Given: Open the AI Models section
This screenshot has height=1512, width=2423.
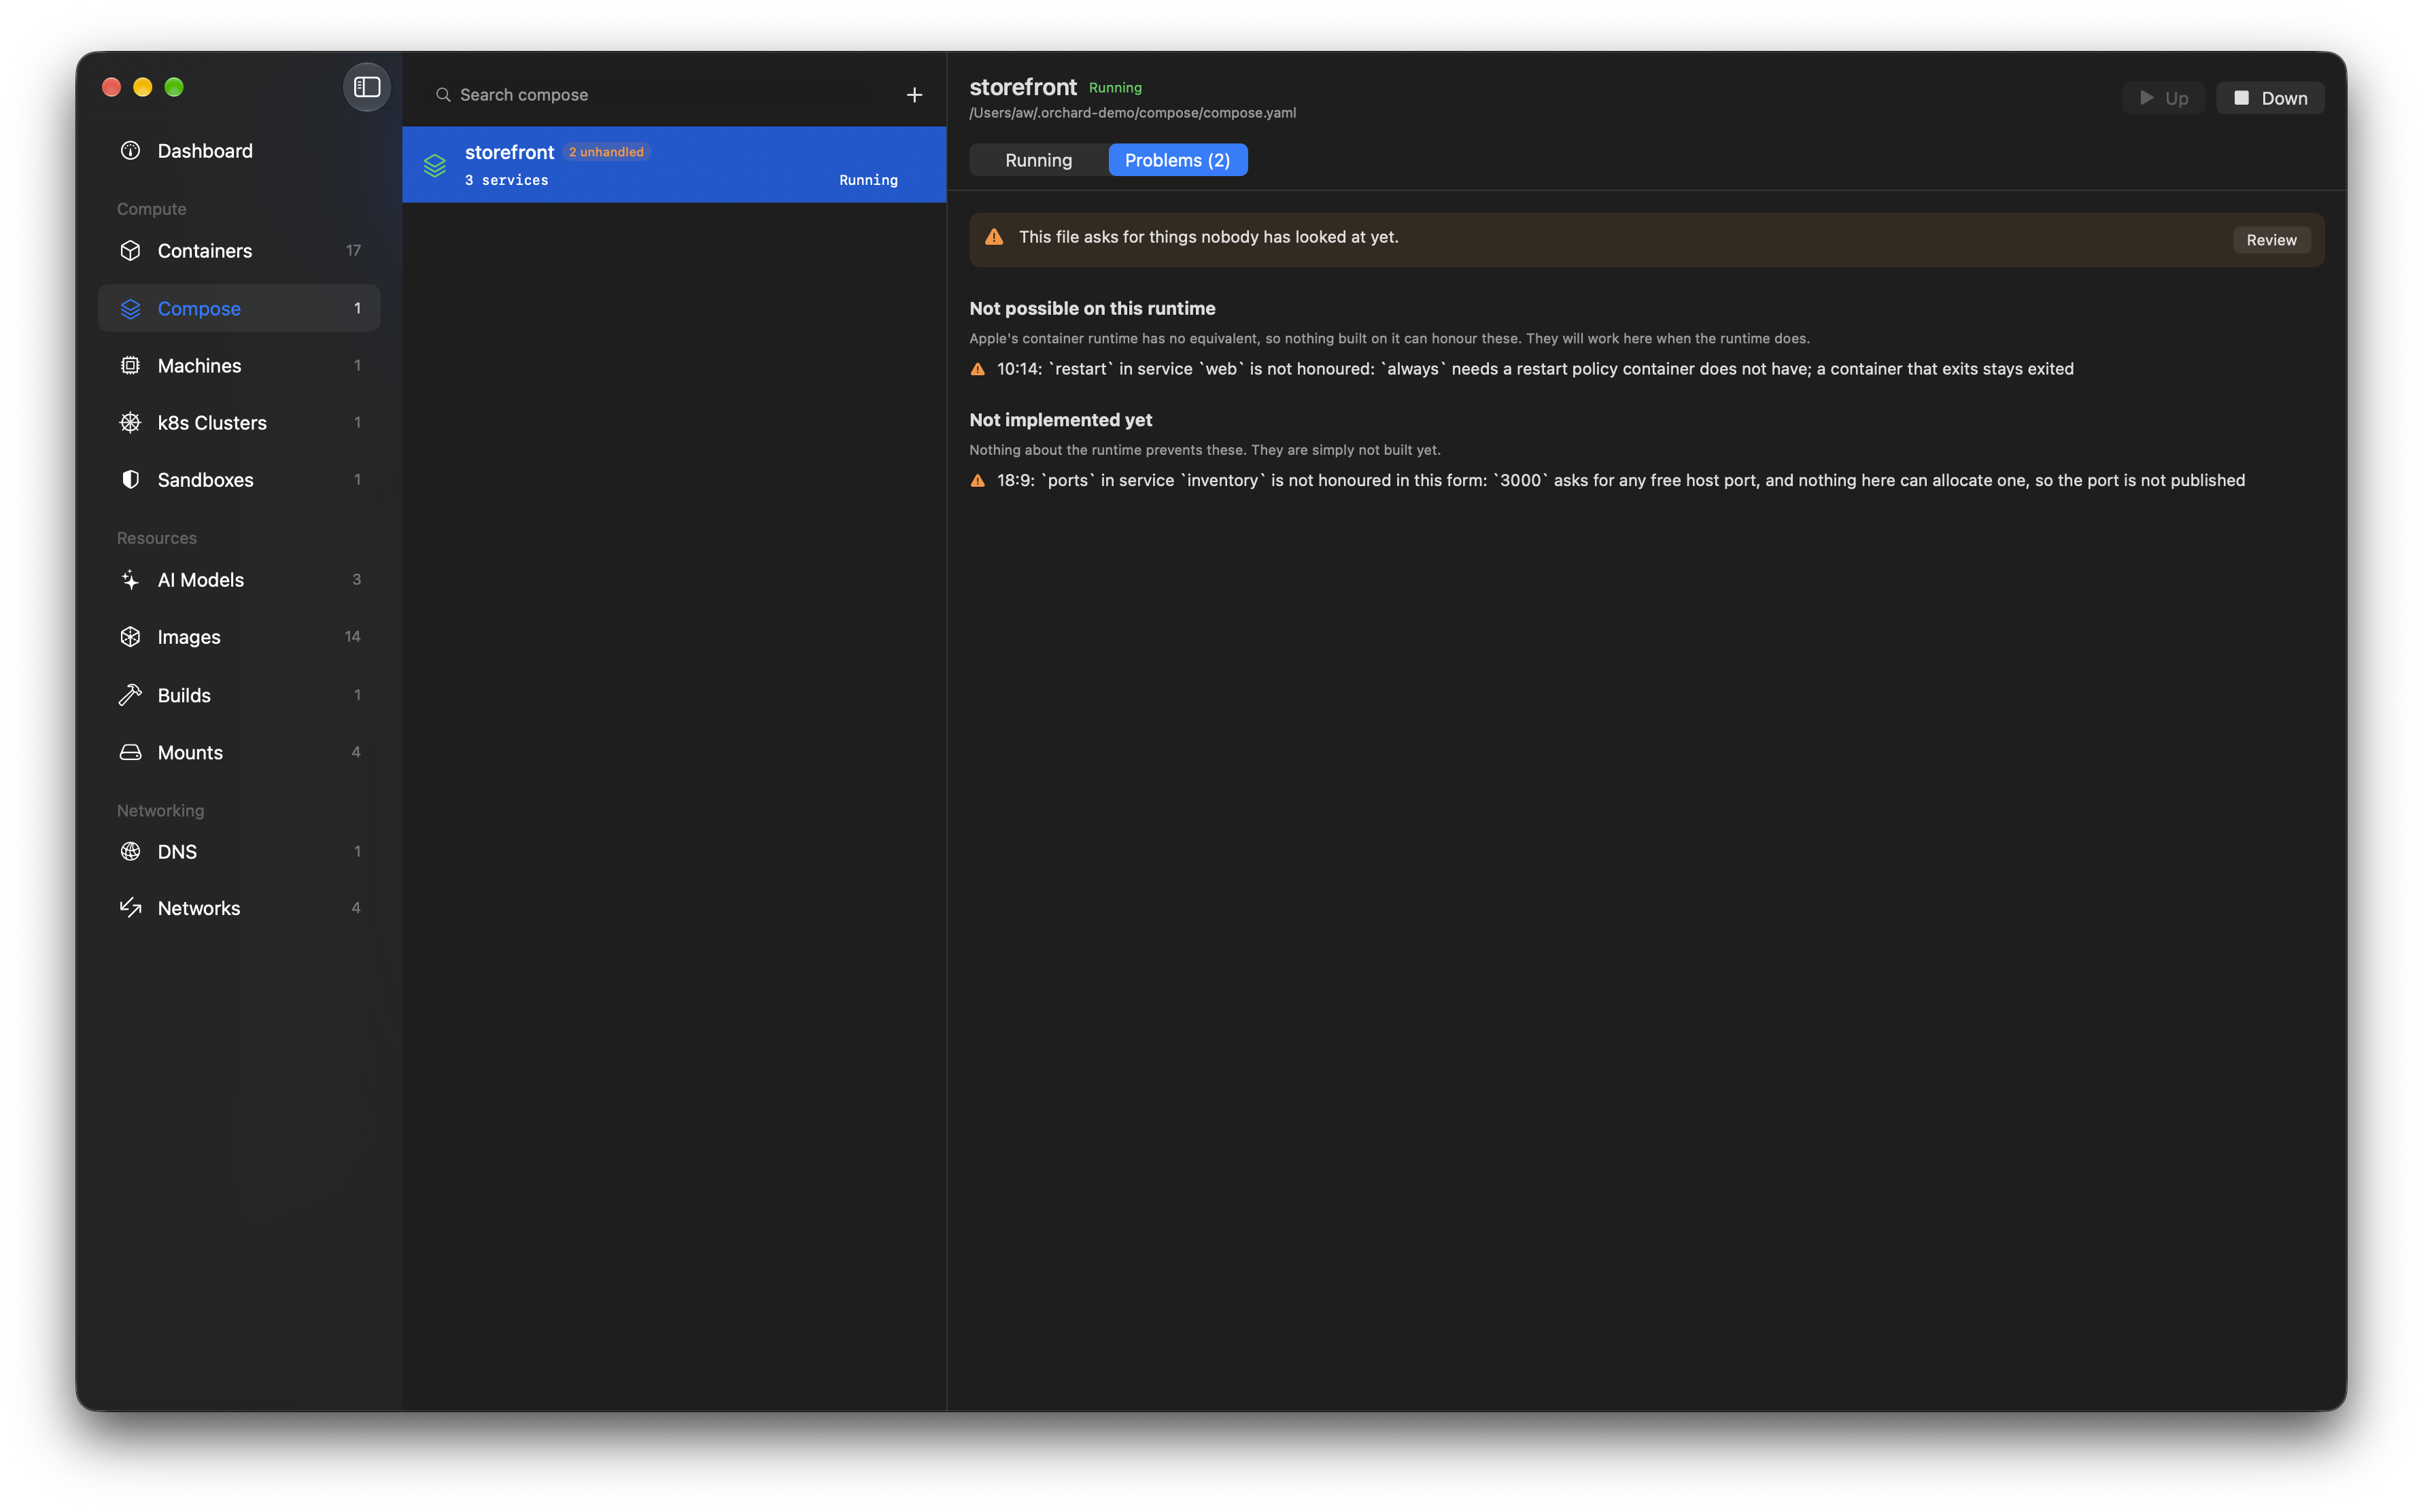Looking at the screenshot, I should pyautogui.click(x=239, y=580).
